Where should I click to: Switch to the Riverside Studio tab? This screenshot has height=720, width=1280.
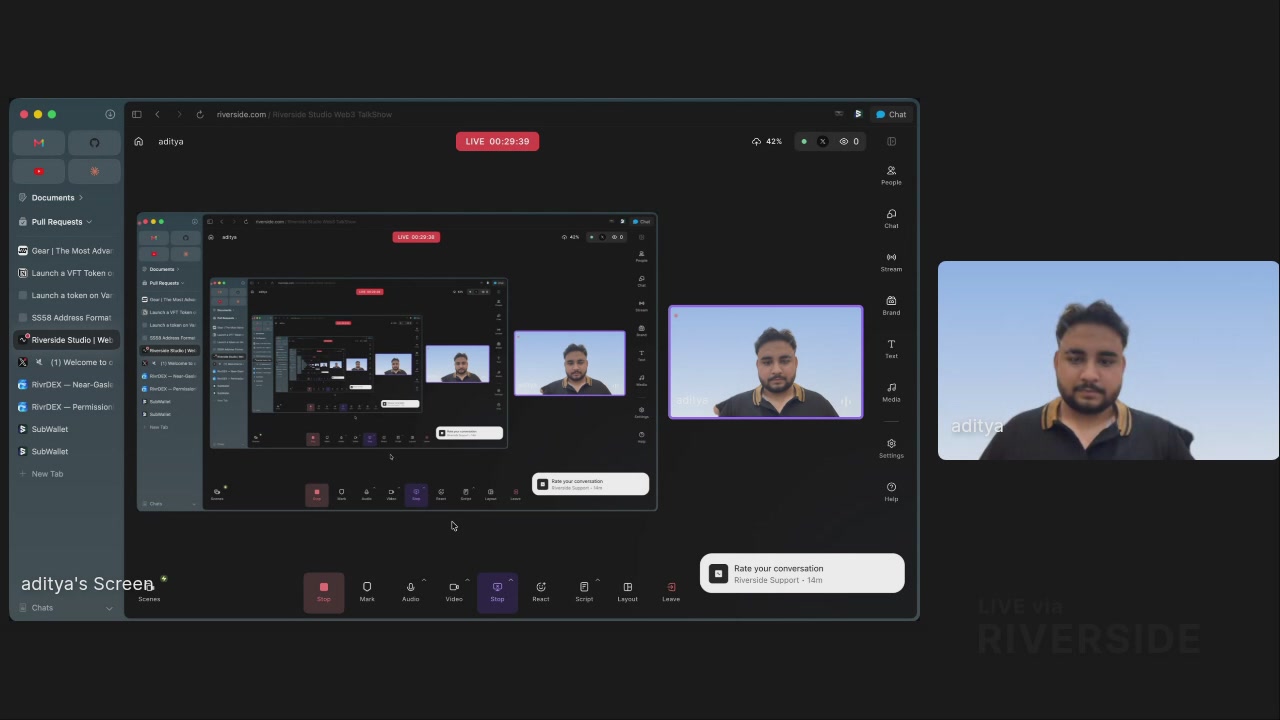(x=66, y=340)
